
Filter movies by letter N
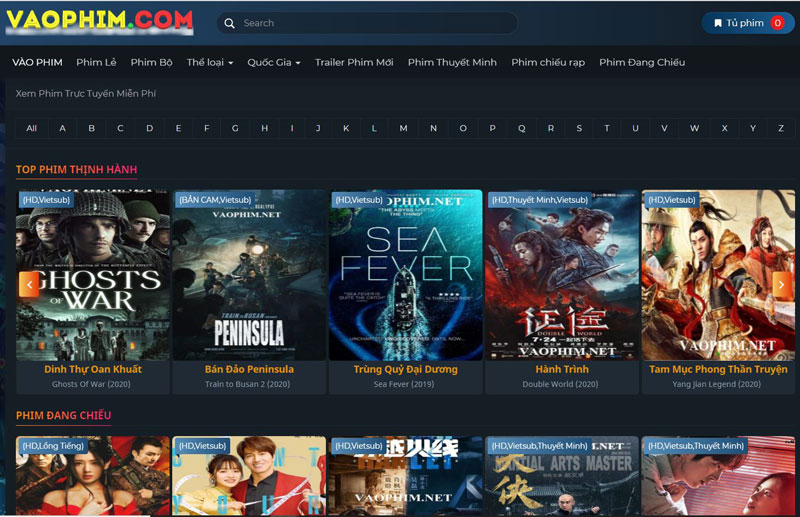433,128
